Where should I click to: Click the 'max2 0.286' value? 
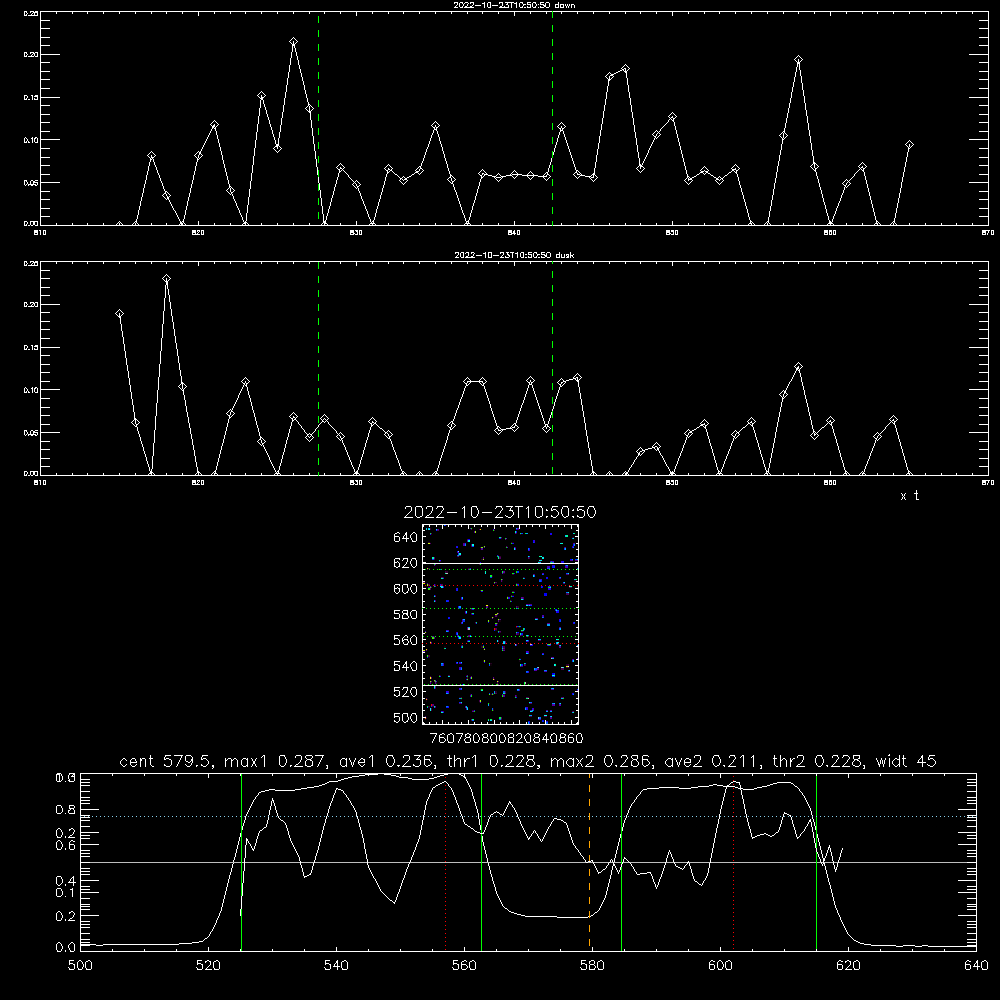pos(601,761)
